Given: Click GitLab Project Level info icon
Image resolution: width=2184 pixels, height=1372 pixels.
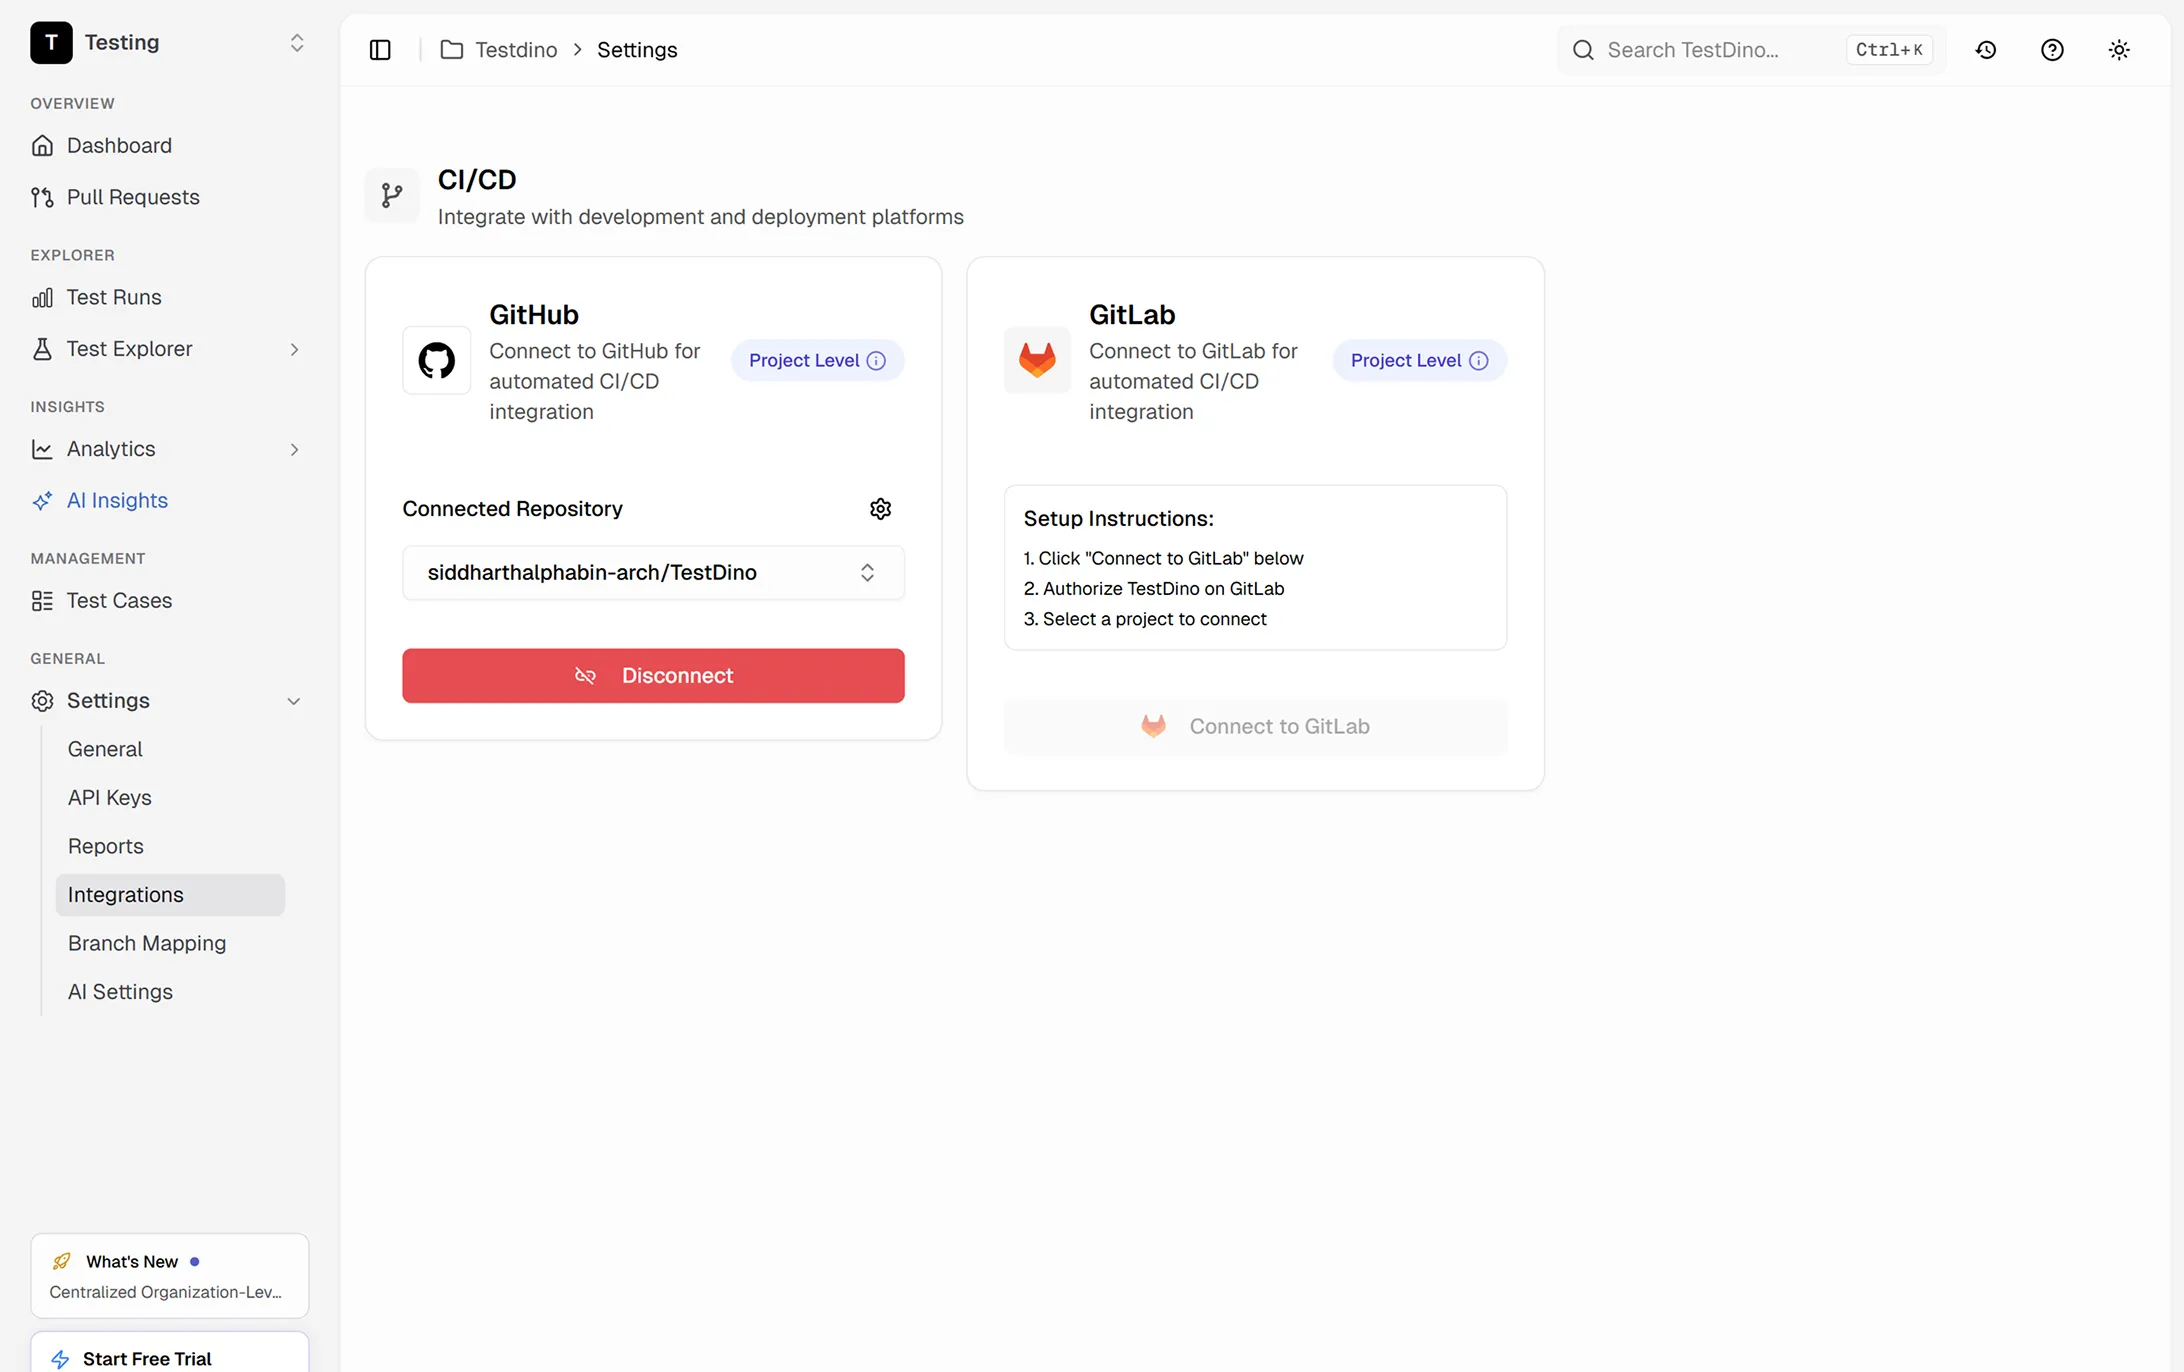Looking at the screenshot, I should pyautogui.click(x=1478, y=361).
